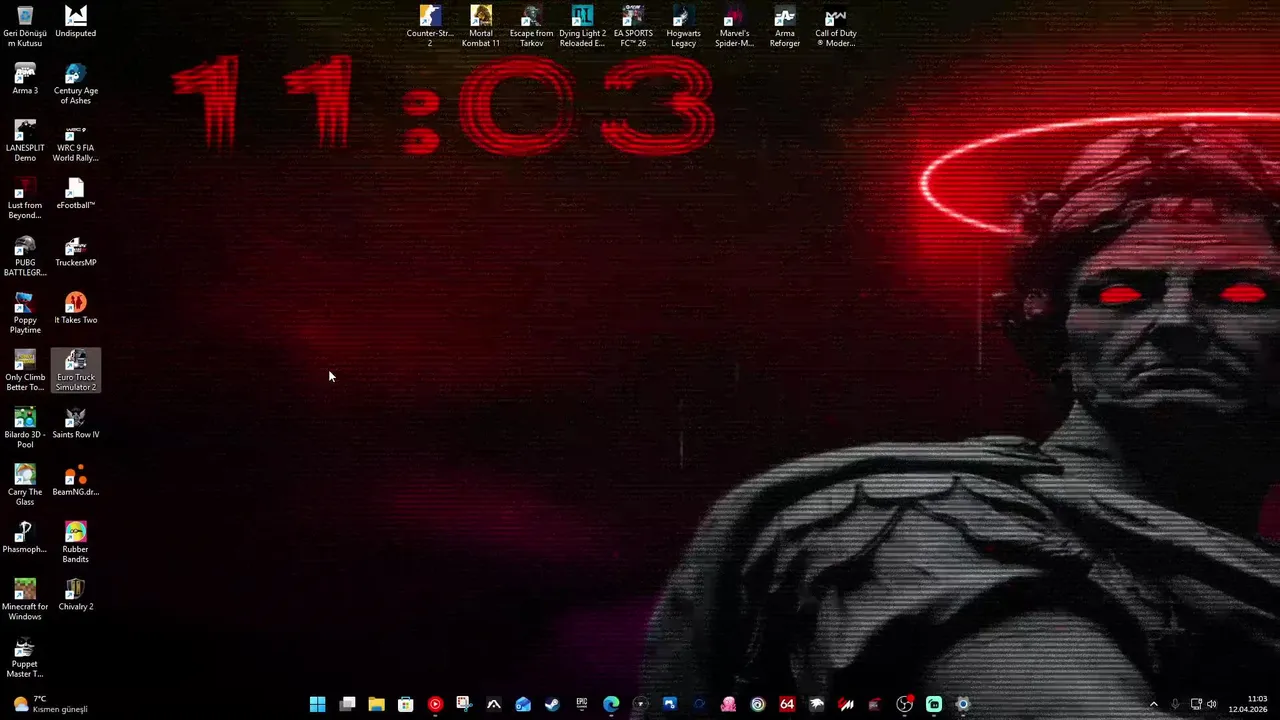The width and height of the screenshot is (1280, 720).
Task: Select the Rubber Bandits icon
Action: [75, 542]
